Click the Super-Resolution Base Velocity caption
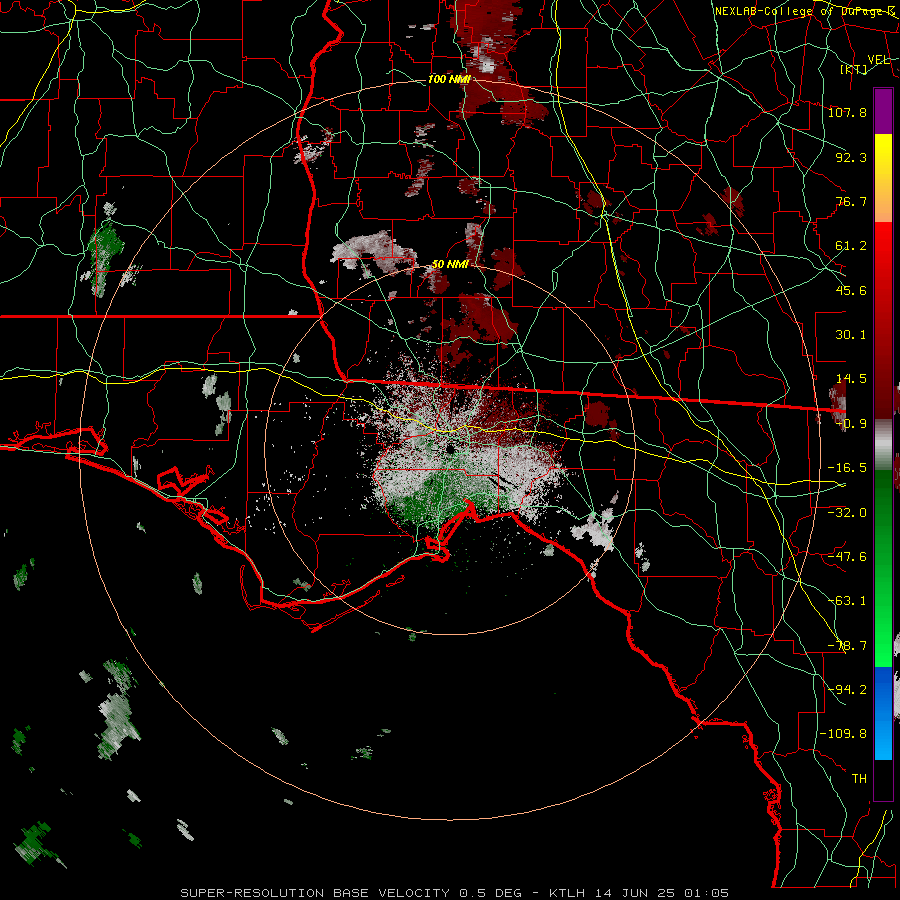This screenshot has height=900, width=900. 455,893
